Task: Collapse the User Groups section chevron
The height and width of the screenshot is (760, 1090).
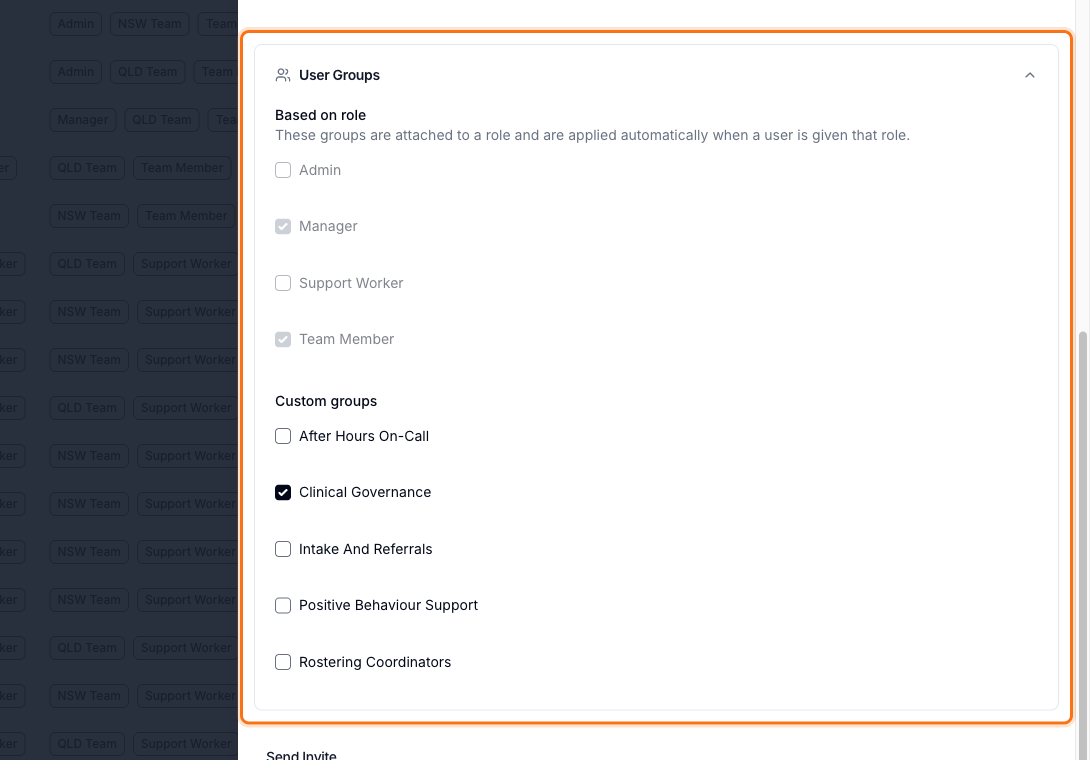Action: point(1030,75)
